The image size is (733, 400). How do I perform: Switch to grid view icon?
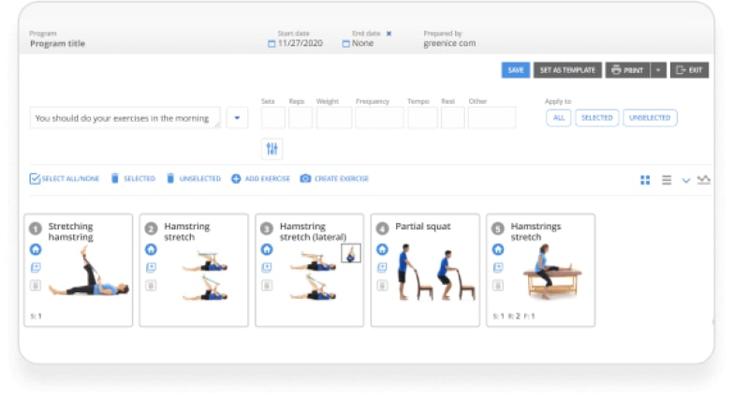tap(645, 180)
